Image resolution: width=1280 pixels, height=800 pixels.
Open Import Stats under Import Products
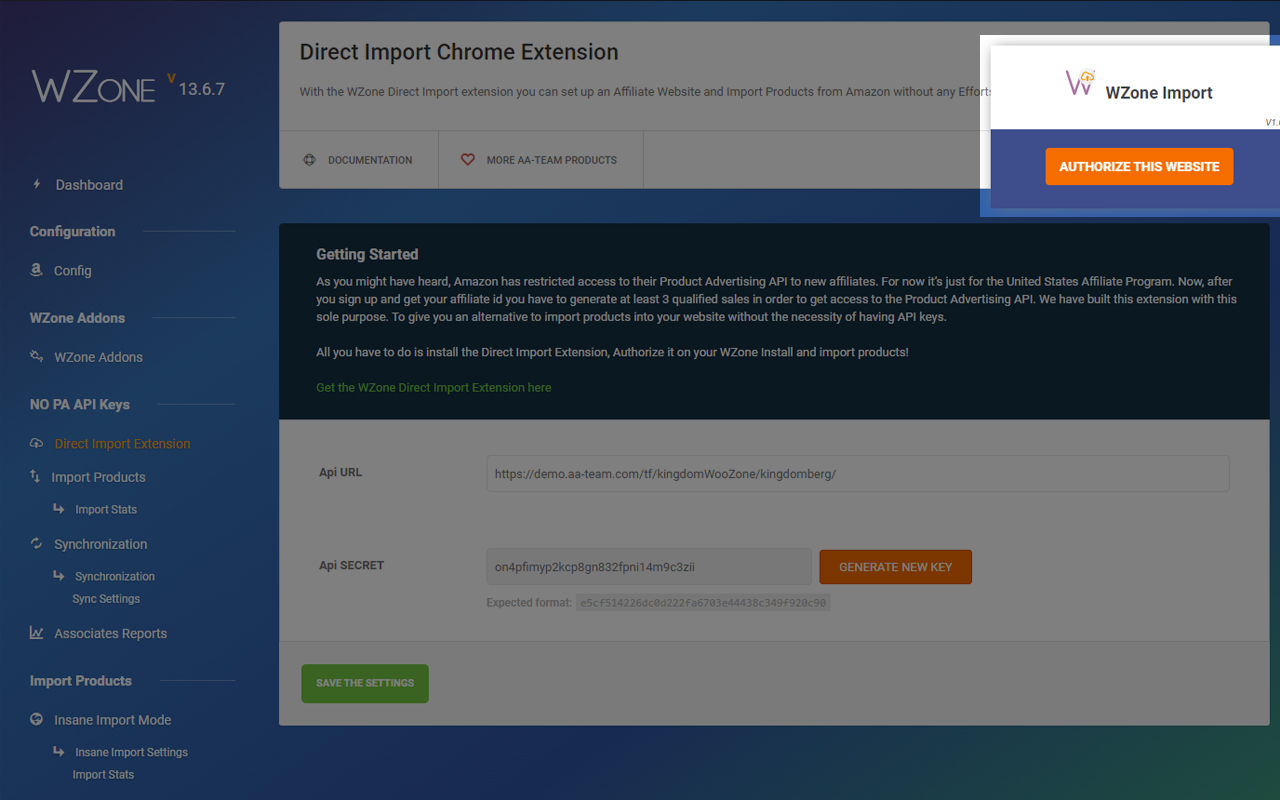point(106,510)
